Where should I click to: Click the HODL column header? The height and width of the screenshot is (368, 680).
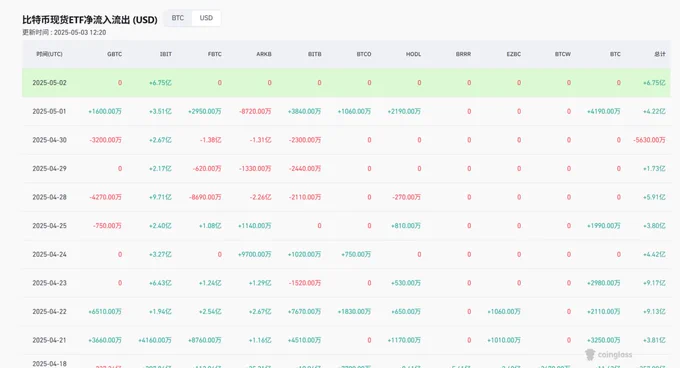click(413, 54)
